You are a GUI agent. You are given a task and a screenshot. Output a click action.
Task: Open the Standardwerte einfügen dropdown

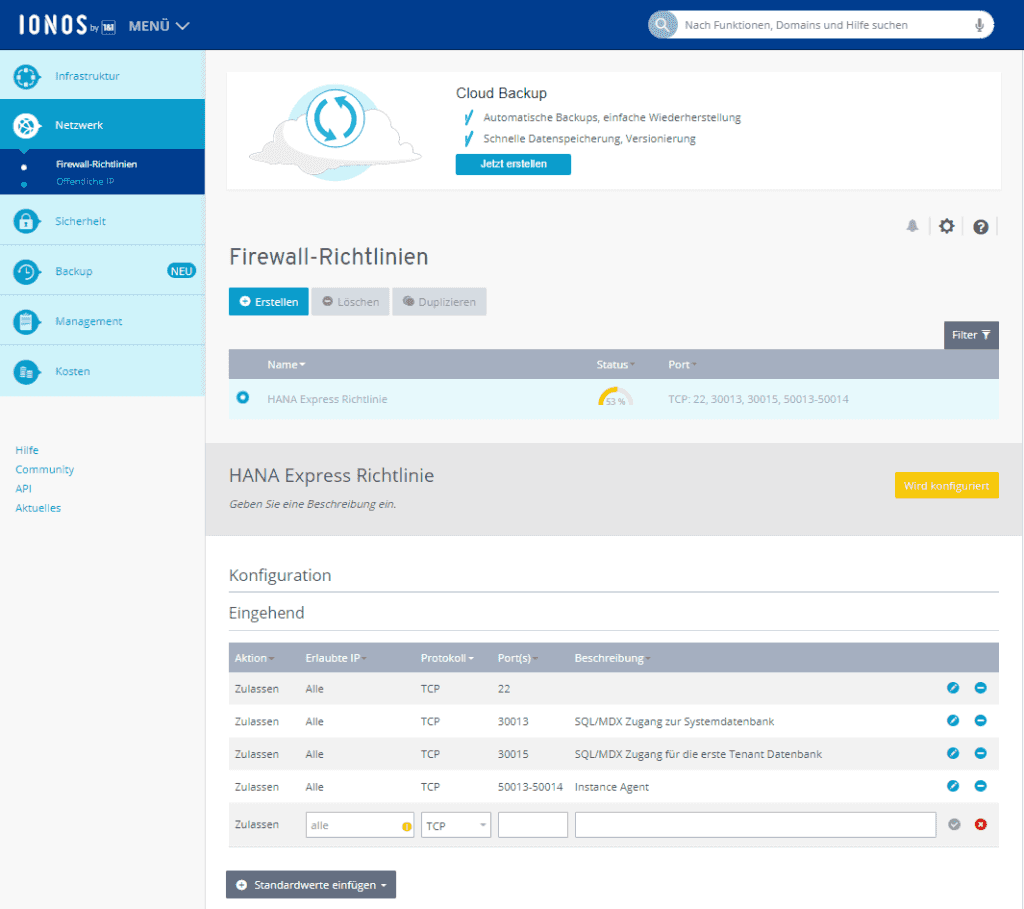[x=311, y=885]
